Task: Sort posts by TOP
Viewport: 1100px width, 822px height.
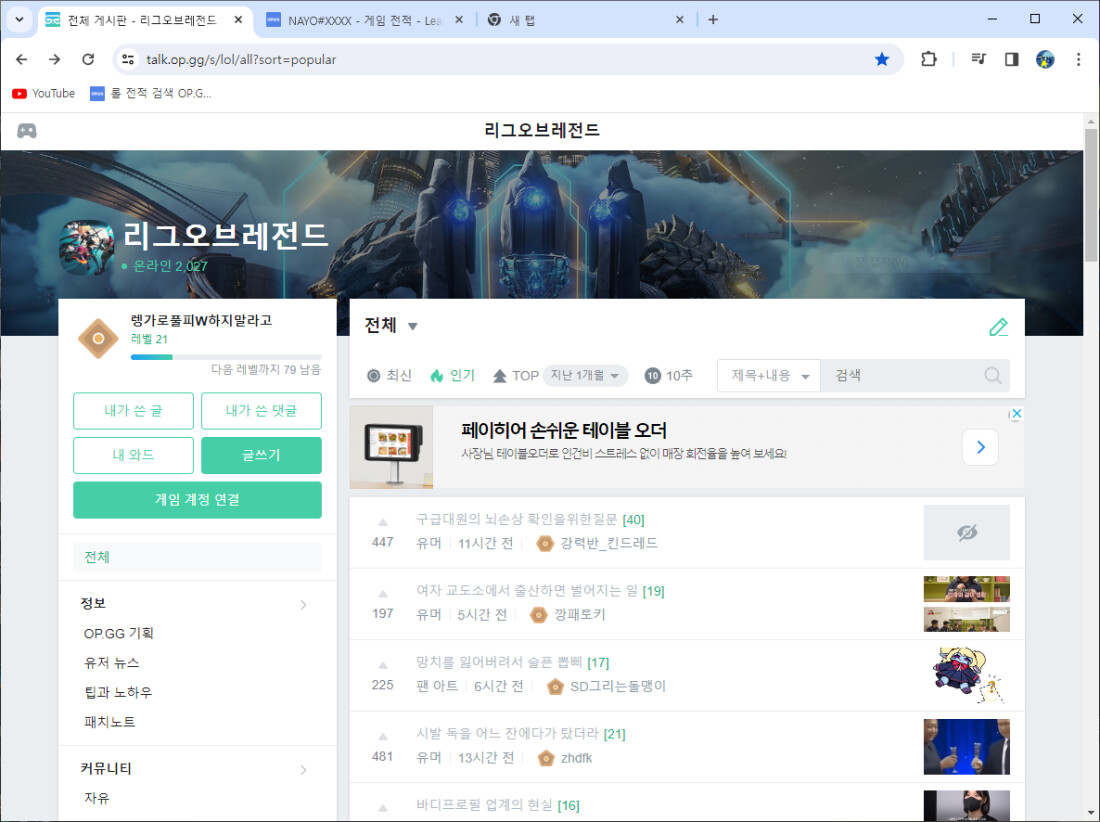Action: [x=516, y=376]
